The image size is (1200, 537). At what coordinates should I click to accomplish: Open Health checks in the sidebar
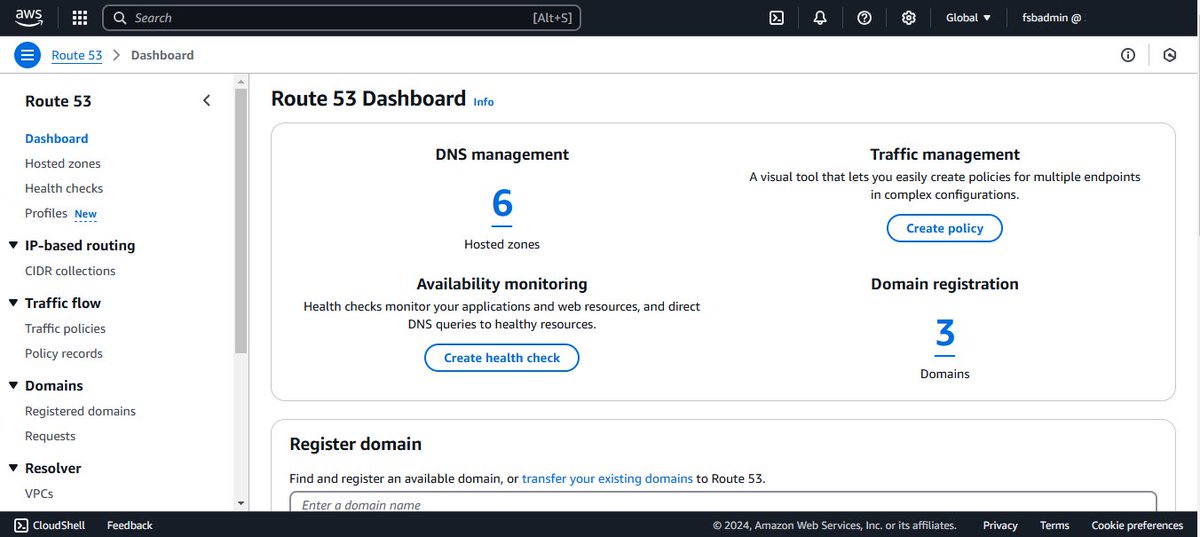click(64, 188)
